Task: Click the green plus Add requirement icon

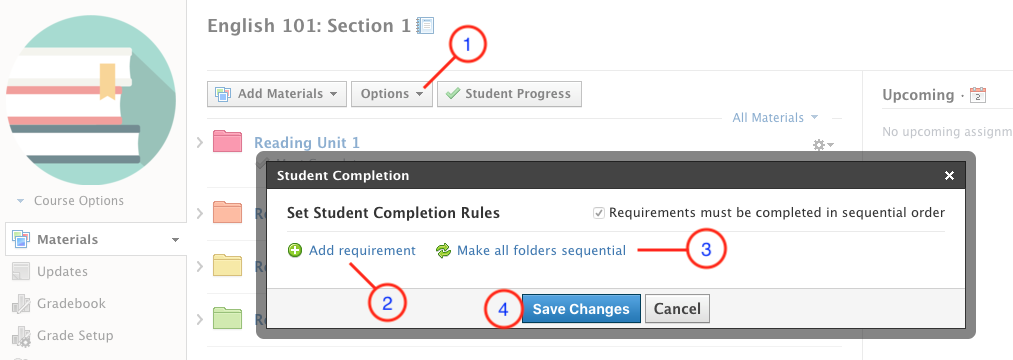Action: [x=295, y=251]
